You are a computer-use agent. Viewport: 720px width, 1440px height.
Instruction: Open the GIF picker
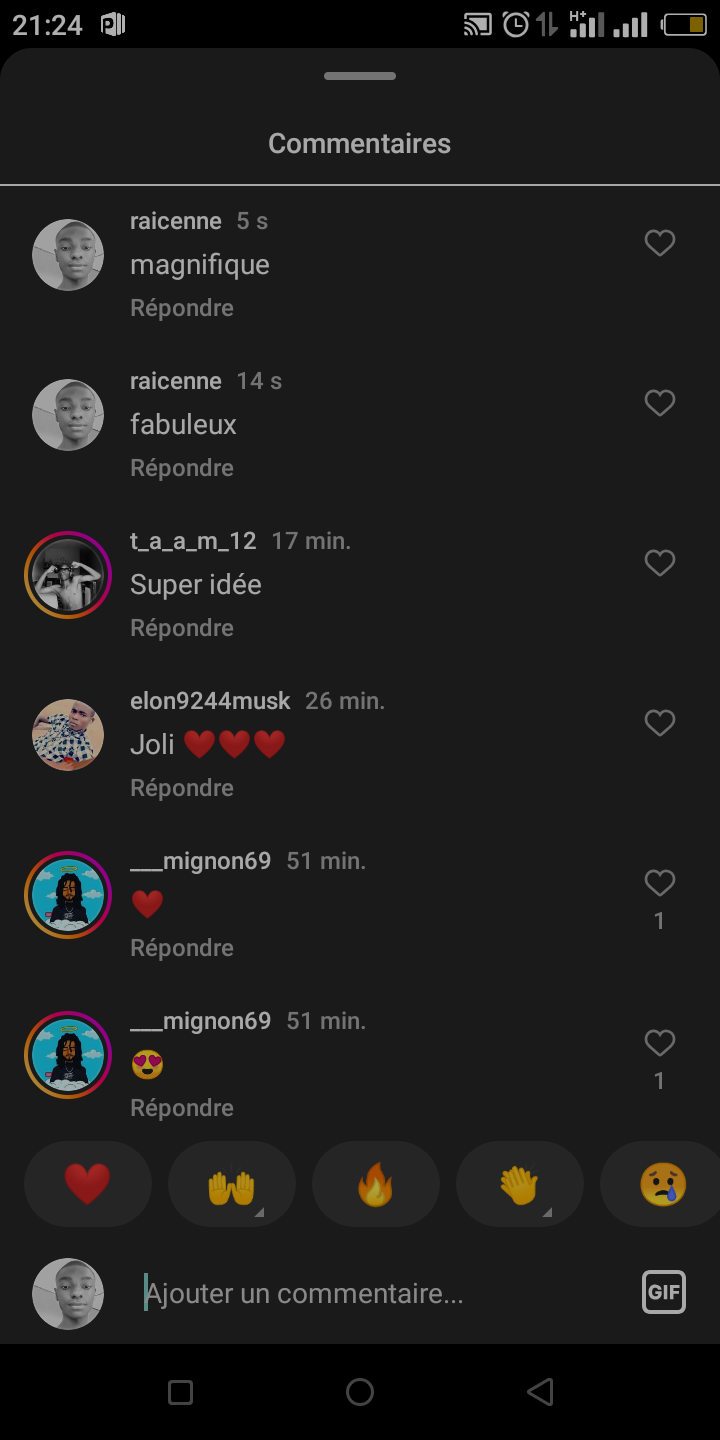(663, 1292)
